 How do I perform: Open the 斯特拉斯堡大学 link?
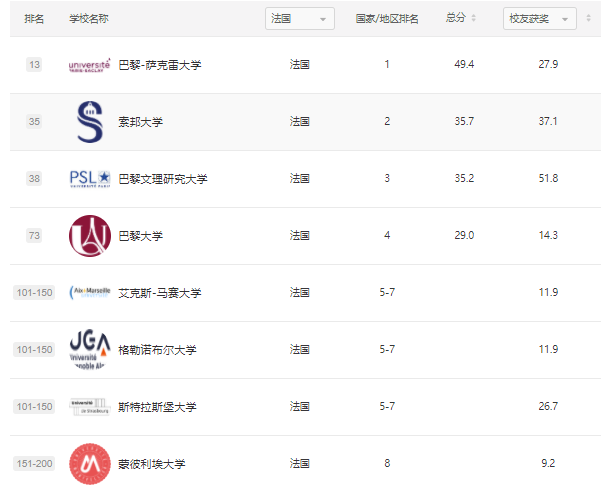pos(157,407)
